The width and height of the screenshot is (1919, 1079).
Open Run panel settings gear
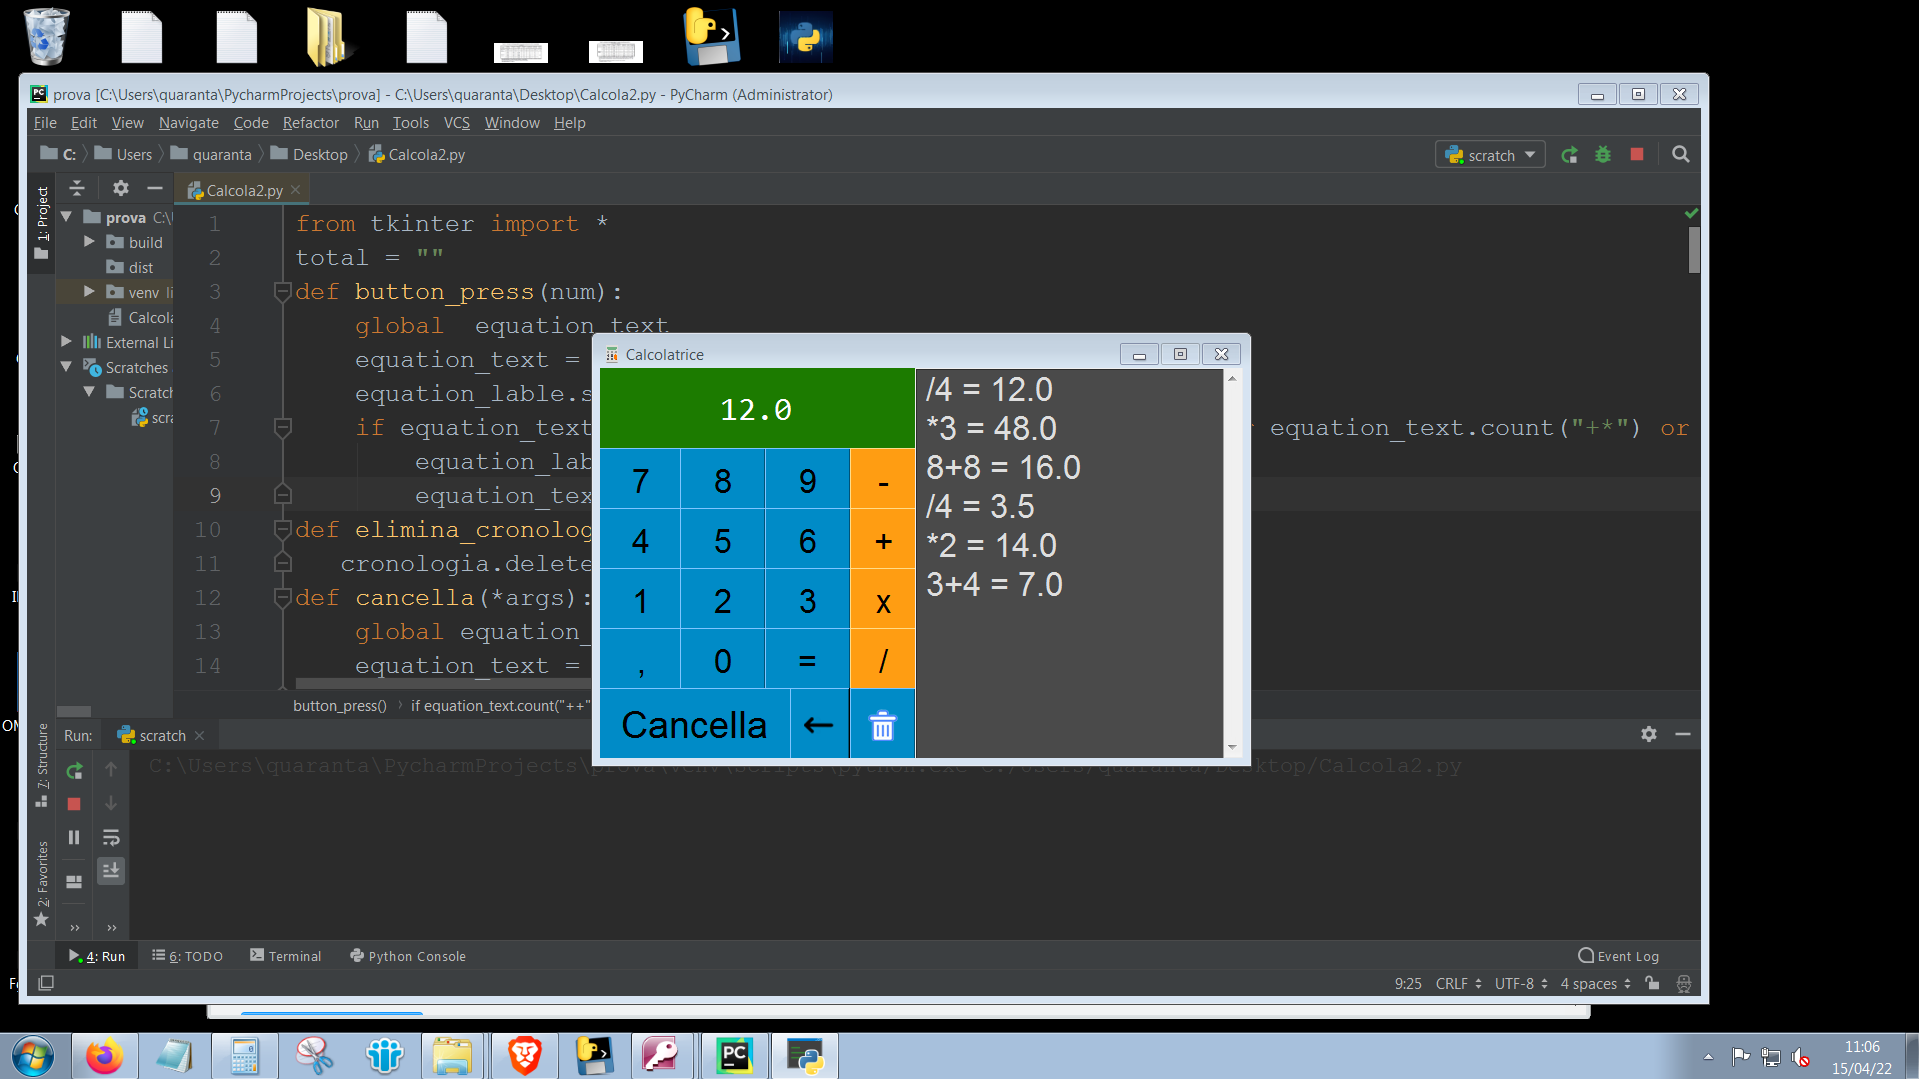point(1649,735)
